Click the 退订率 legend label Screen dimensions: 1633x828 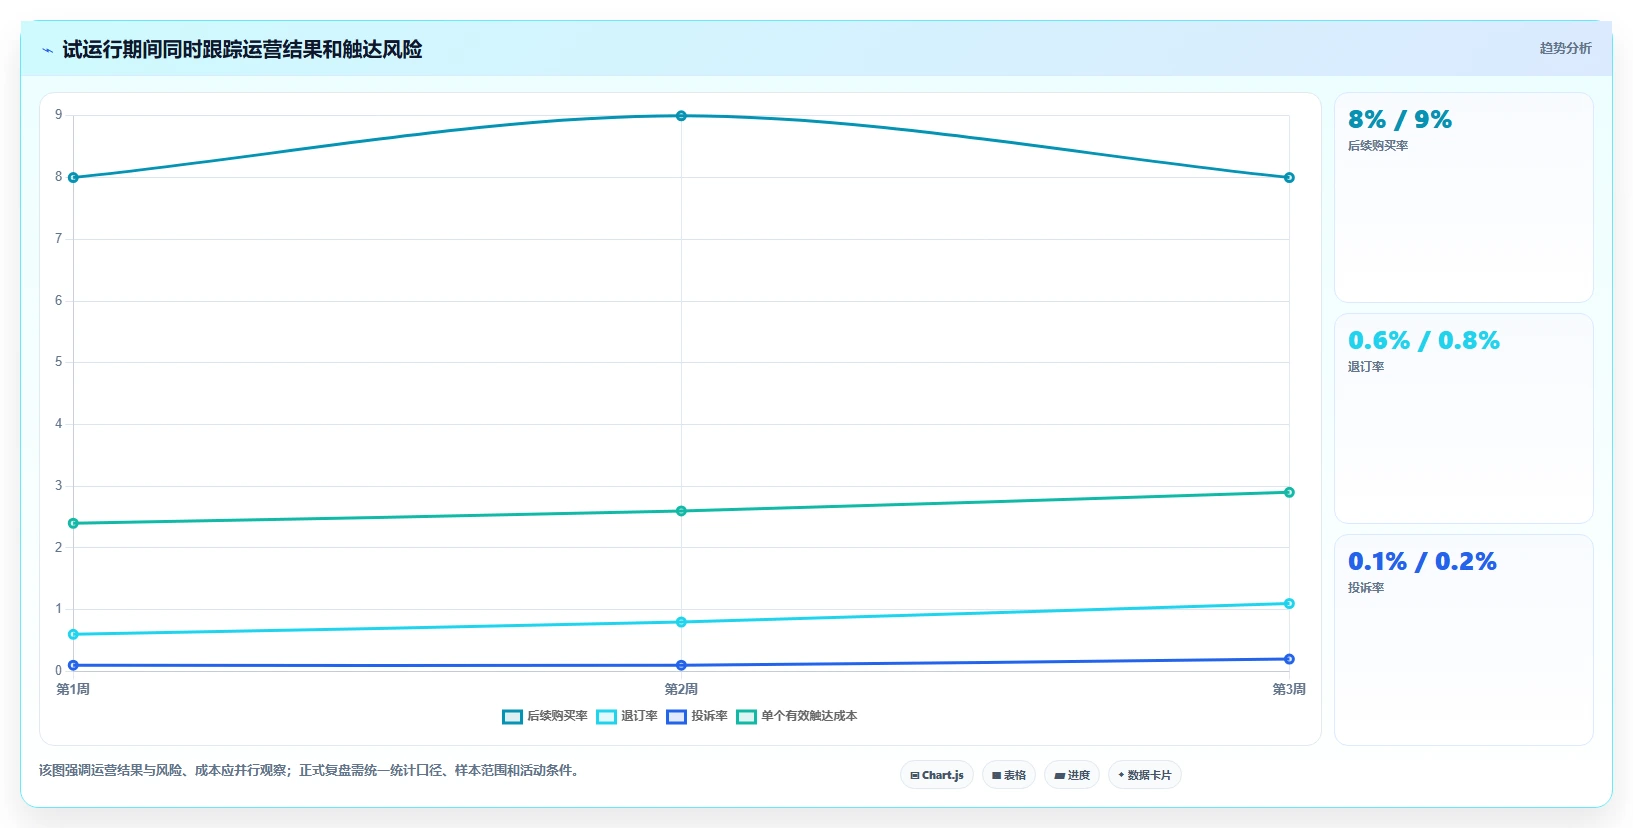coord(639,716)
